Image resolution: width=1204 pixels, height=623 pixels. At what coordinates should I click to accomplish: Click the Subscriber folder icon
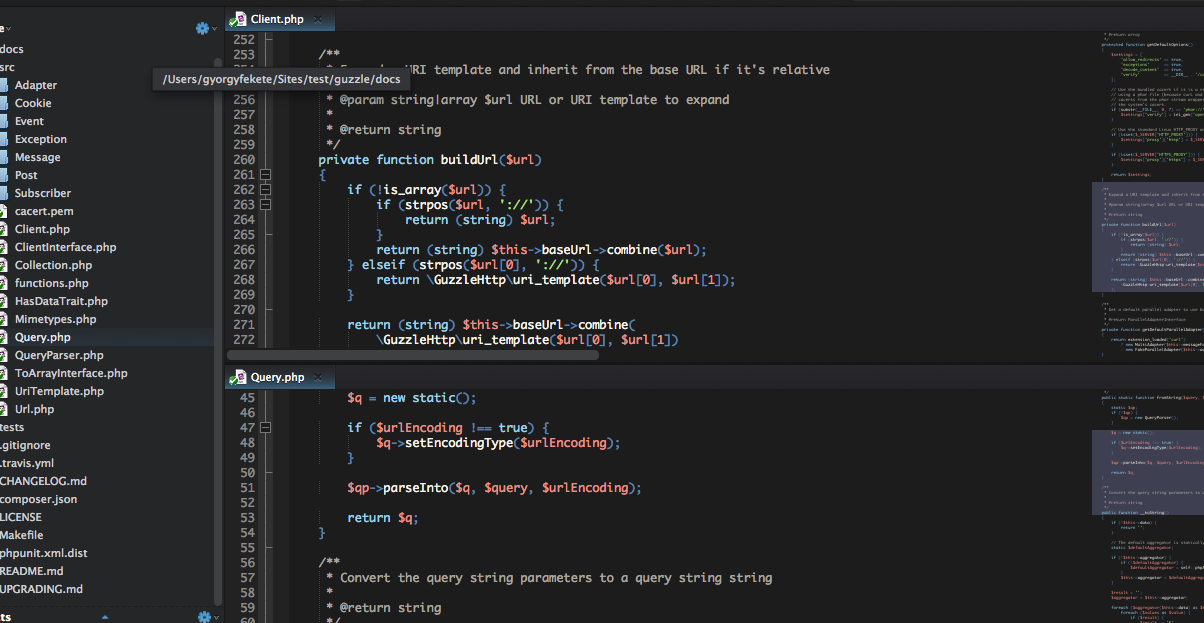click(5, 193)
